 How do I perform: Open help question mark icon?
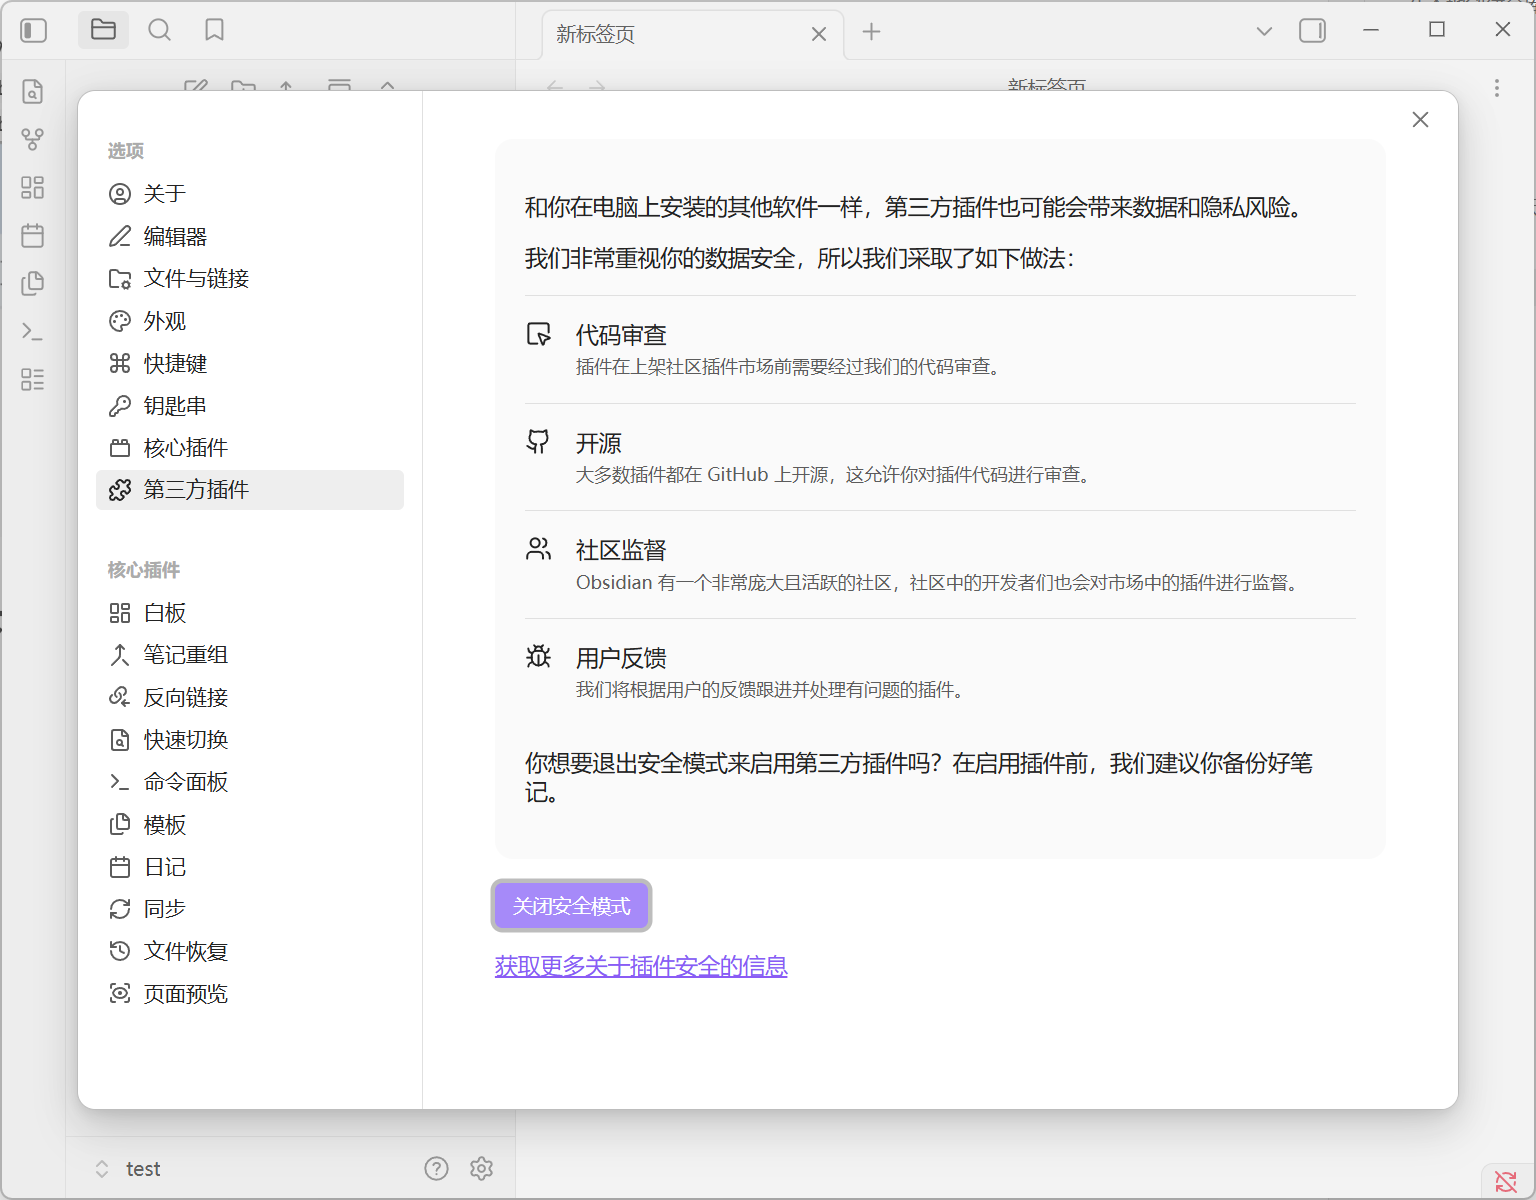pos(437,1168)
